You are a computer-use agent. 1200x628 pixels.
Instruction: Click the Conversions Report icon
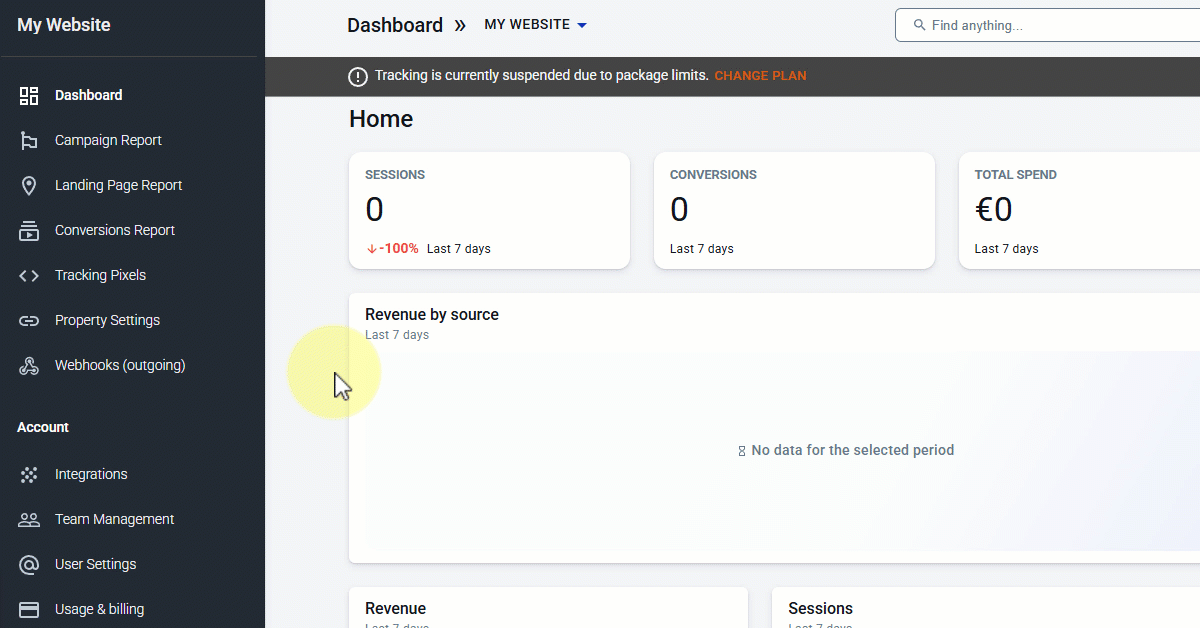pyautogui.click(x=29, y=231)
